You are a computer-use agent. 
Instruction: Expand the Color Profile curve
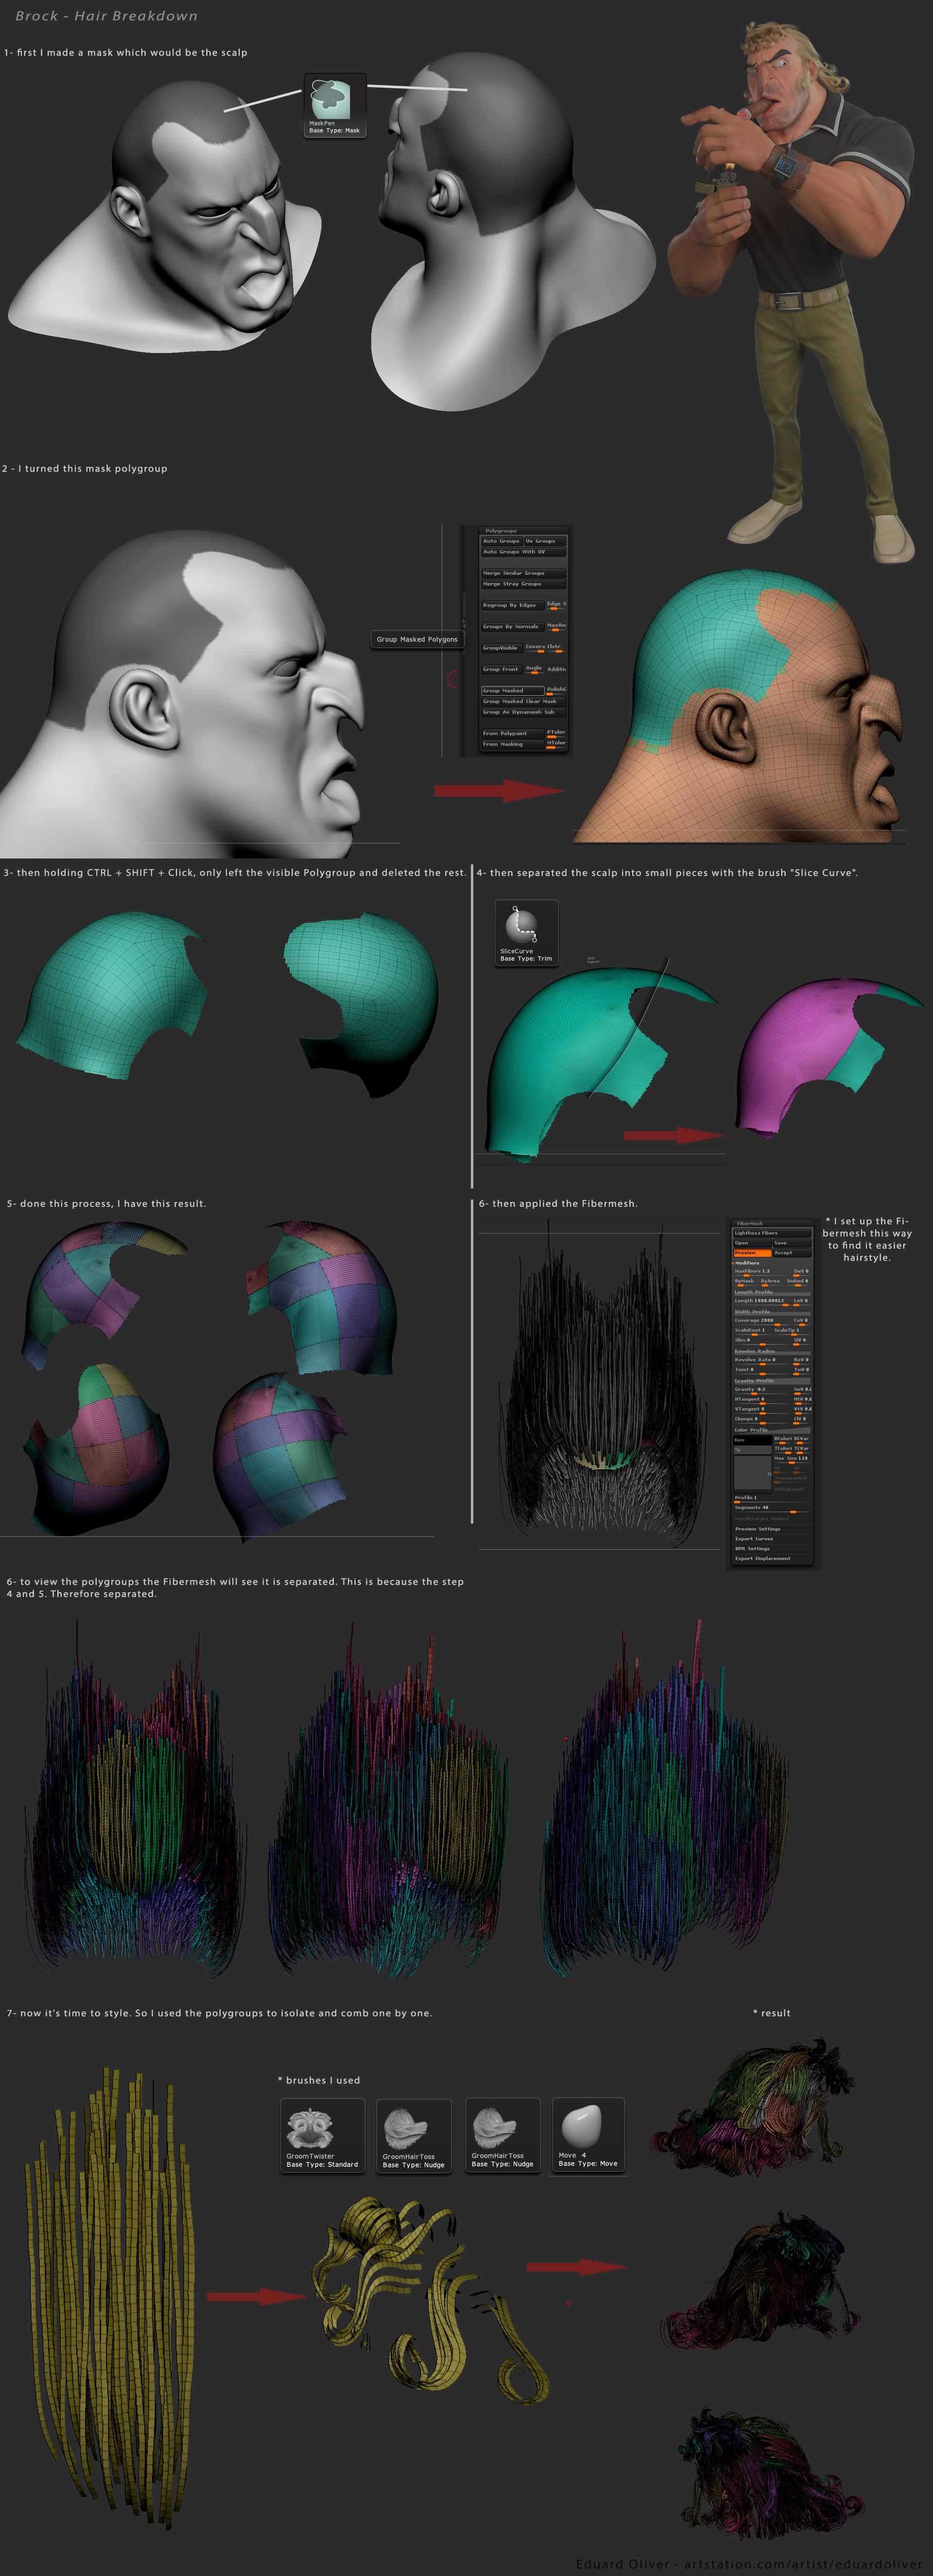pyautogui.click(x=773, y=1430)
